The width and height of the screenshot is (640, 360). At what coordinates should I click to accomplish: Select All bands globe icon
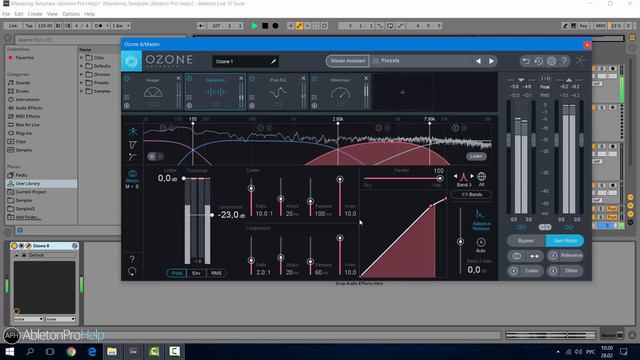(481, 177)
